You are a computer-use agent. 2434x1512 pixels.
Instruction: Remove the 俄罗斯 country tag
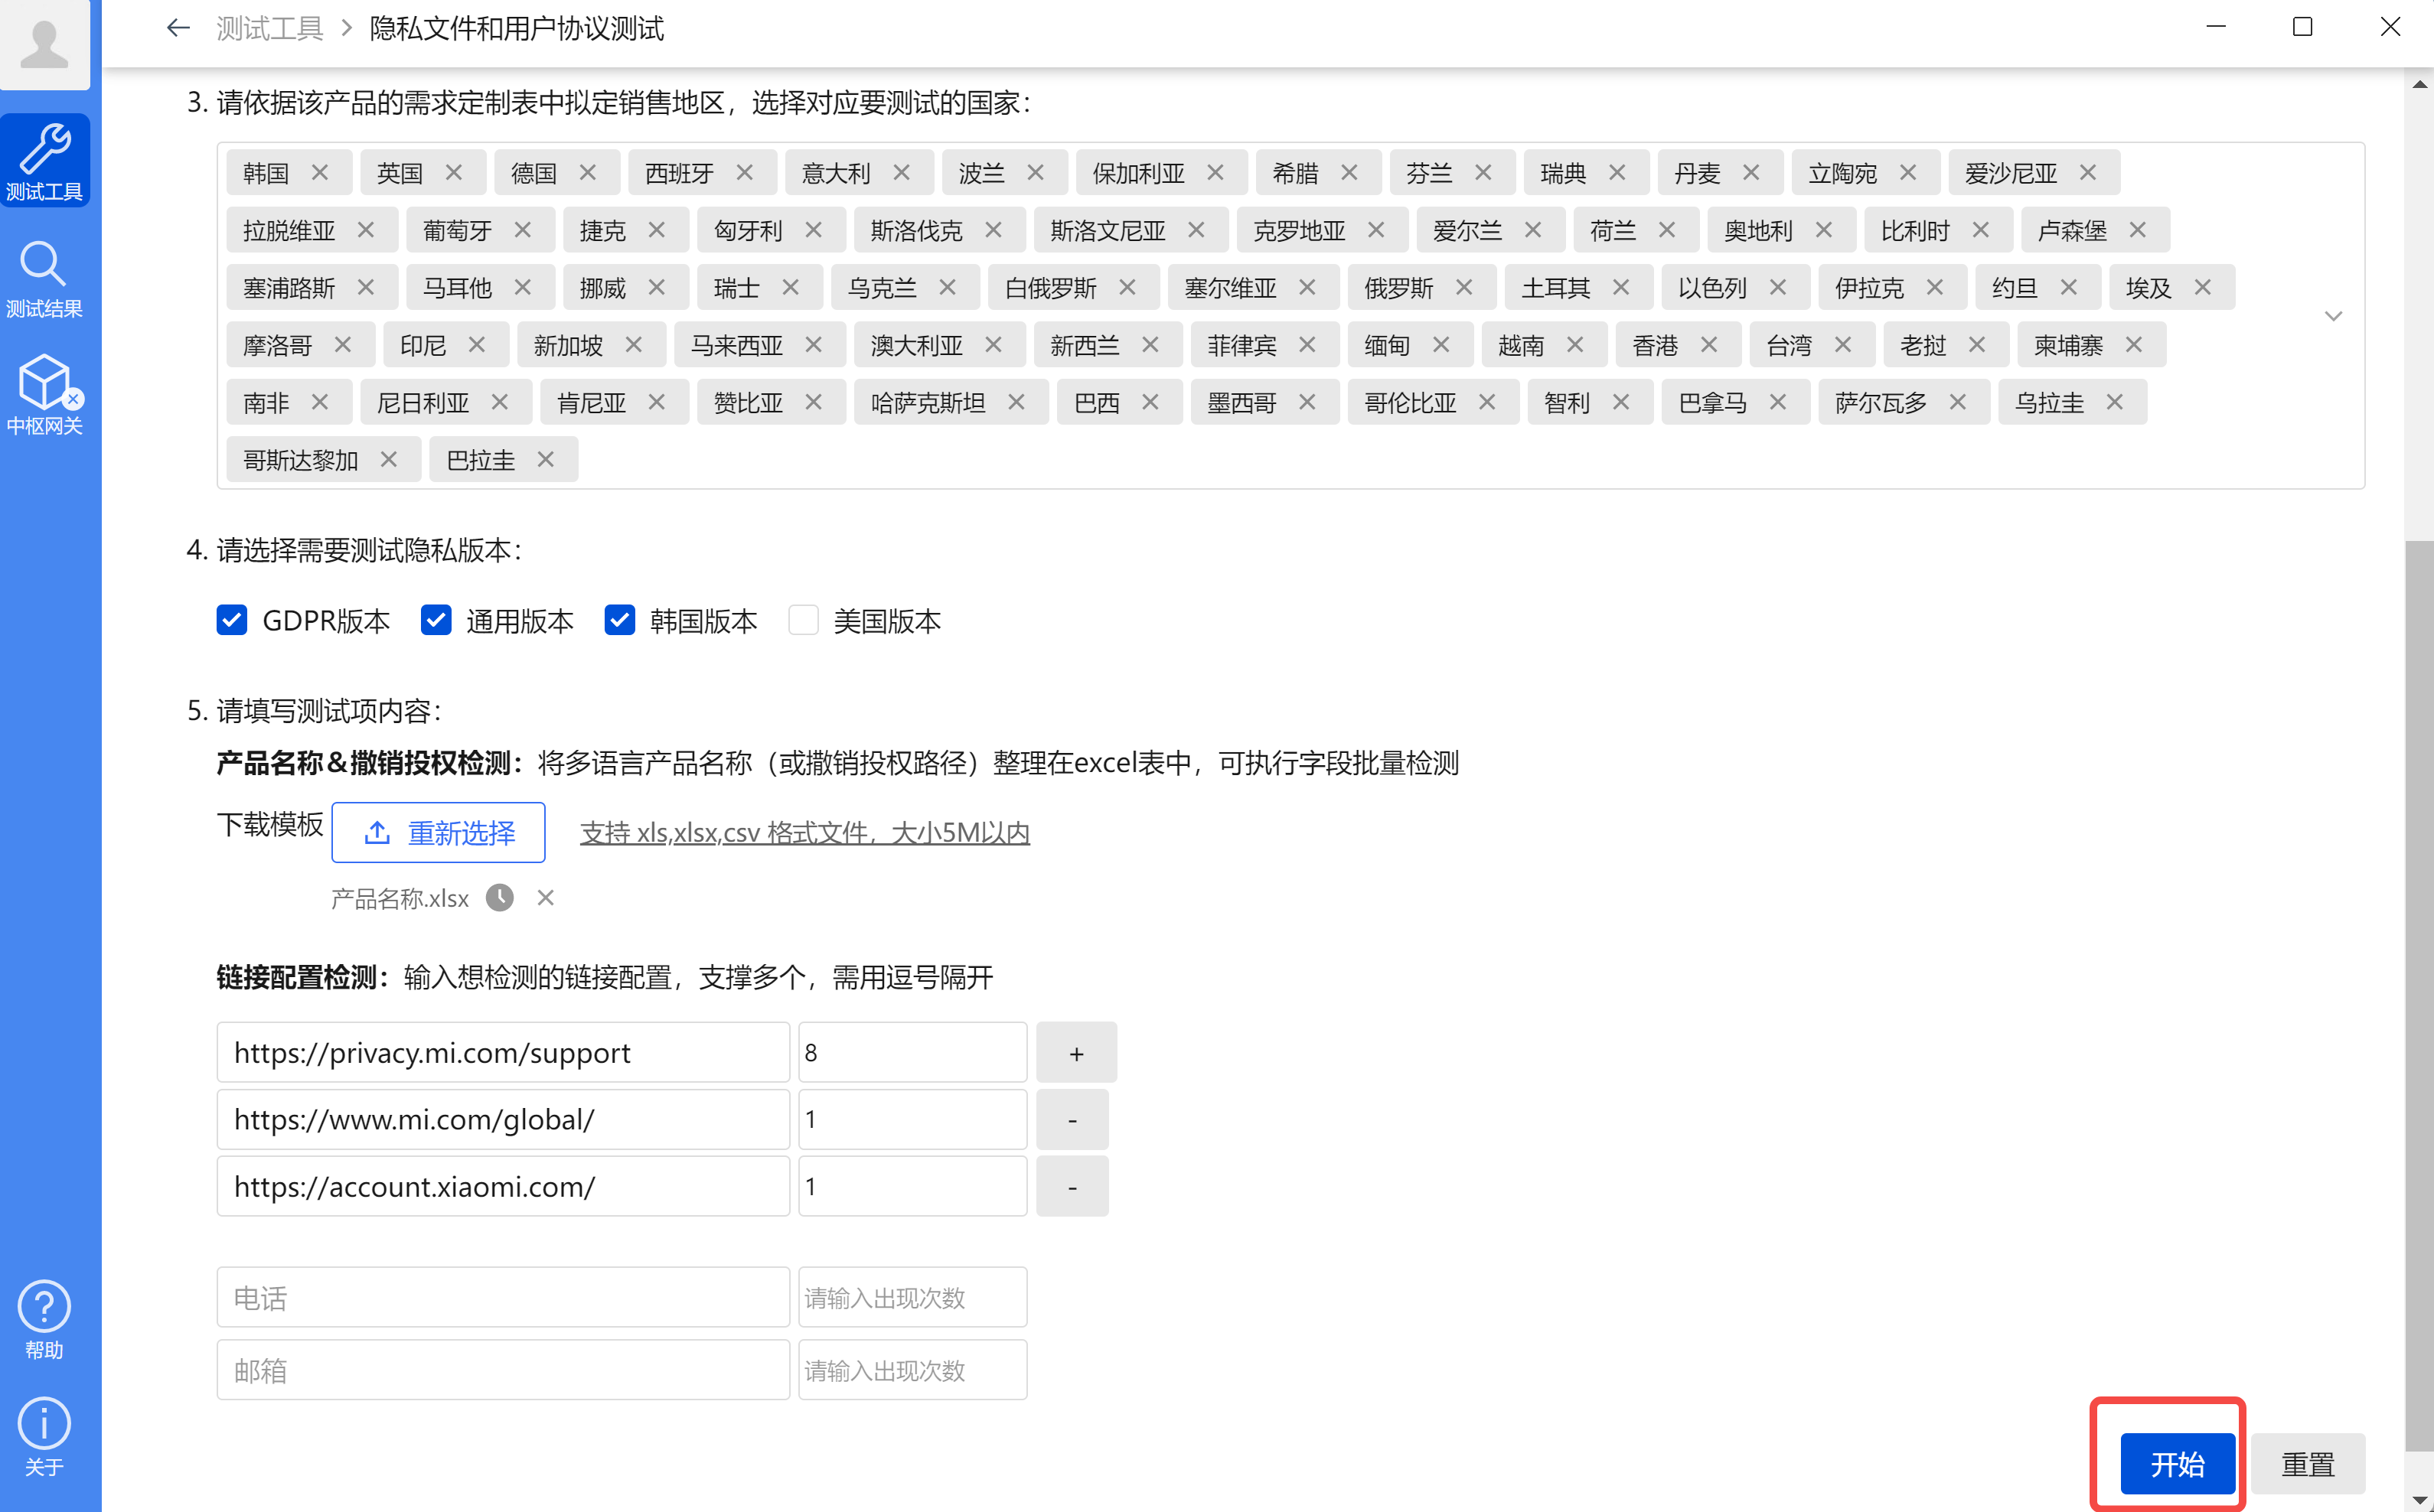coord(1464,287)
